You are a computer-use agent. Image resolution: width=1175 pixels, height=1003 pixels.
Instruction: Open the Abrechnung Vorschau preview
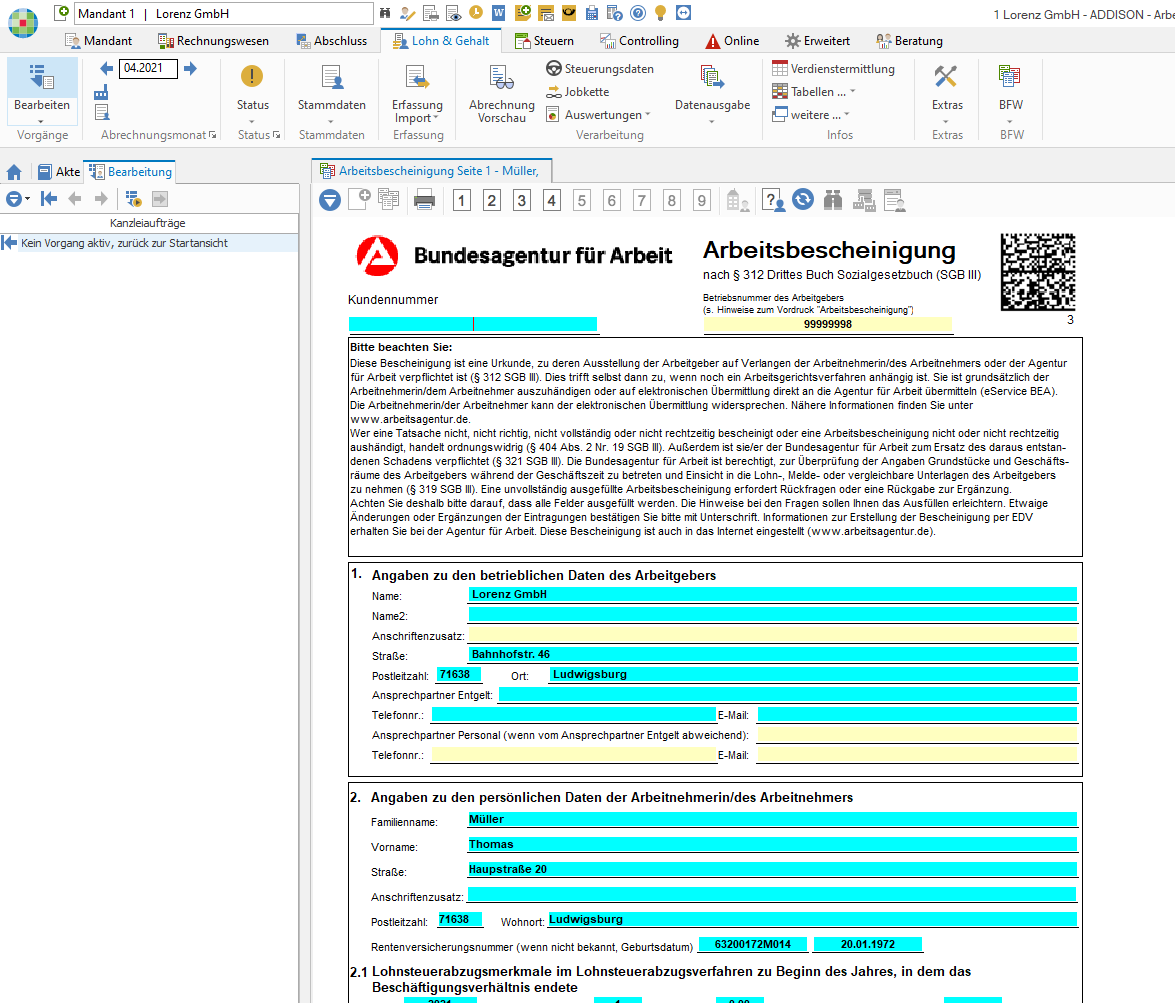(x=501, y=93)
